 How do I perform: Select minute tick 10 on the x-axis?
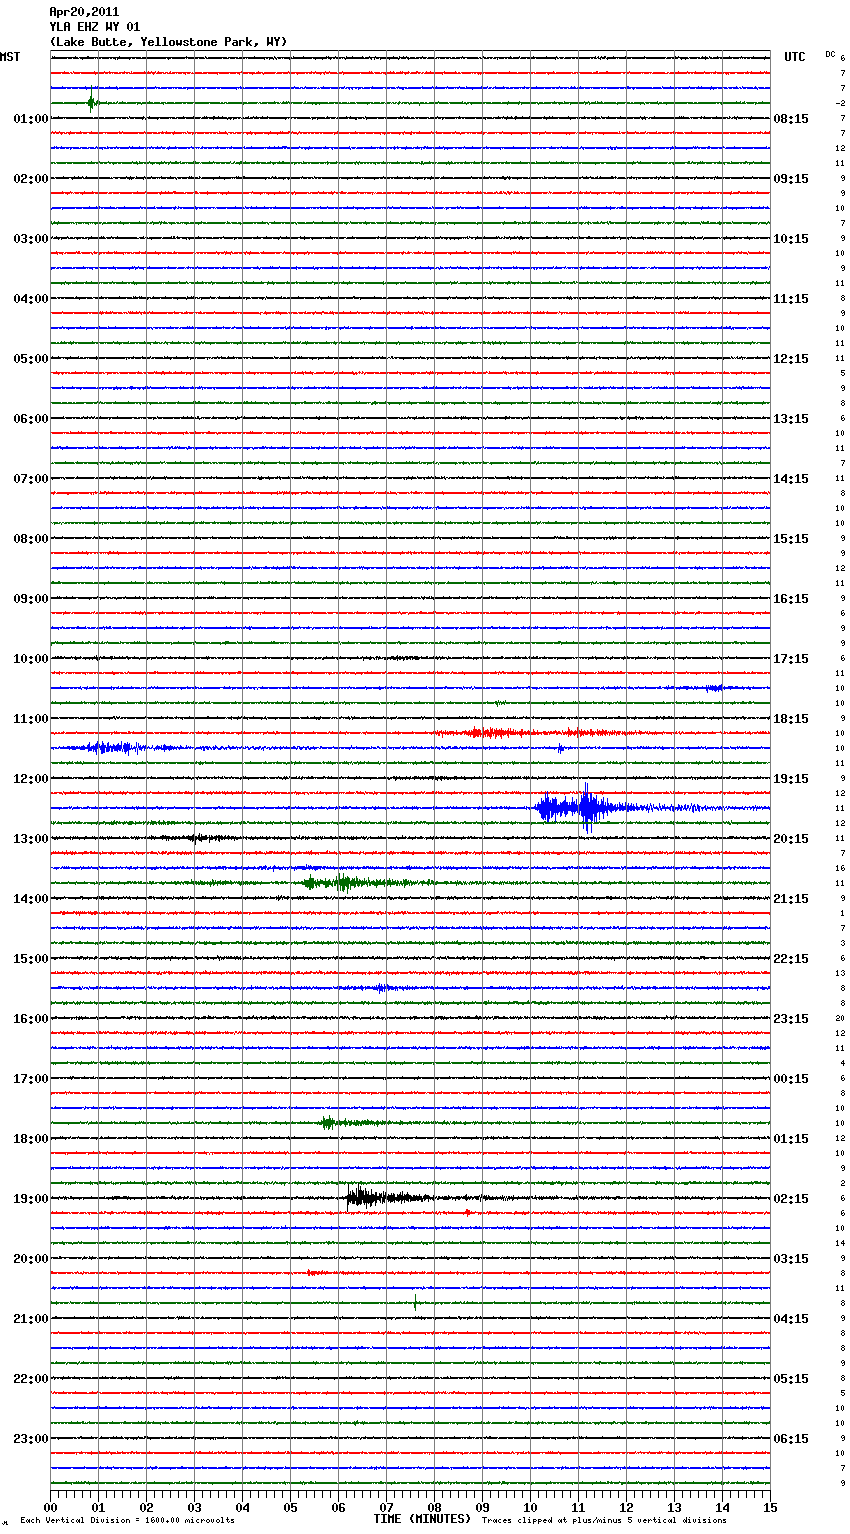[530, 1507]
